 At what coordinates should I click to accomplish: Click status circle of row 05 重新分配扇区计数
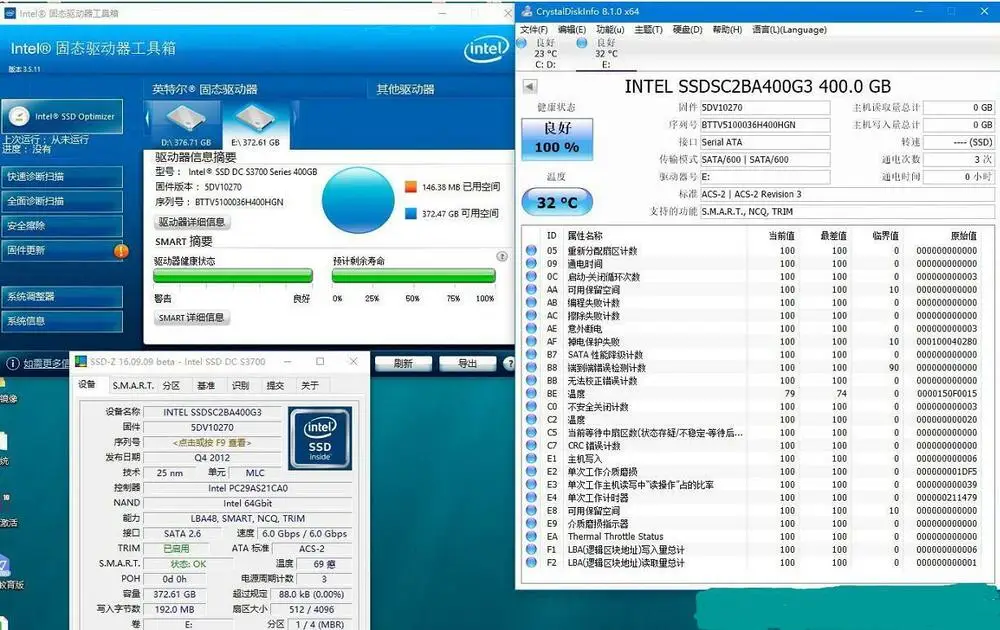point(531,251)
